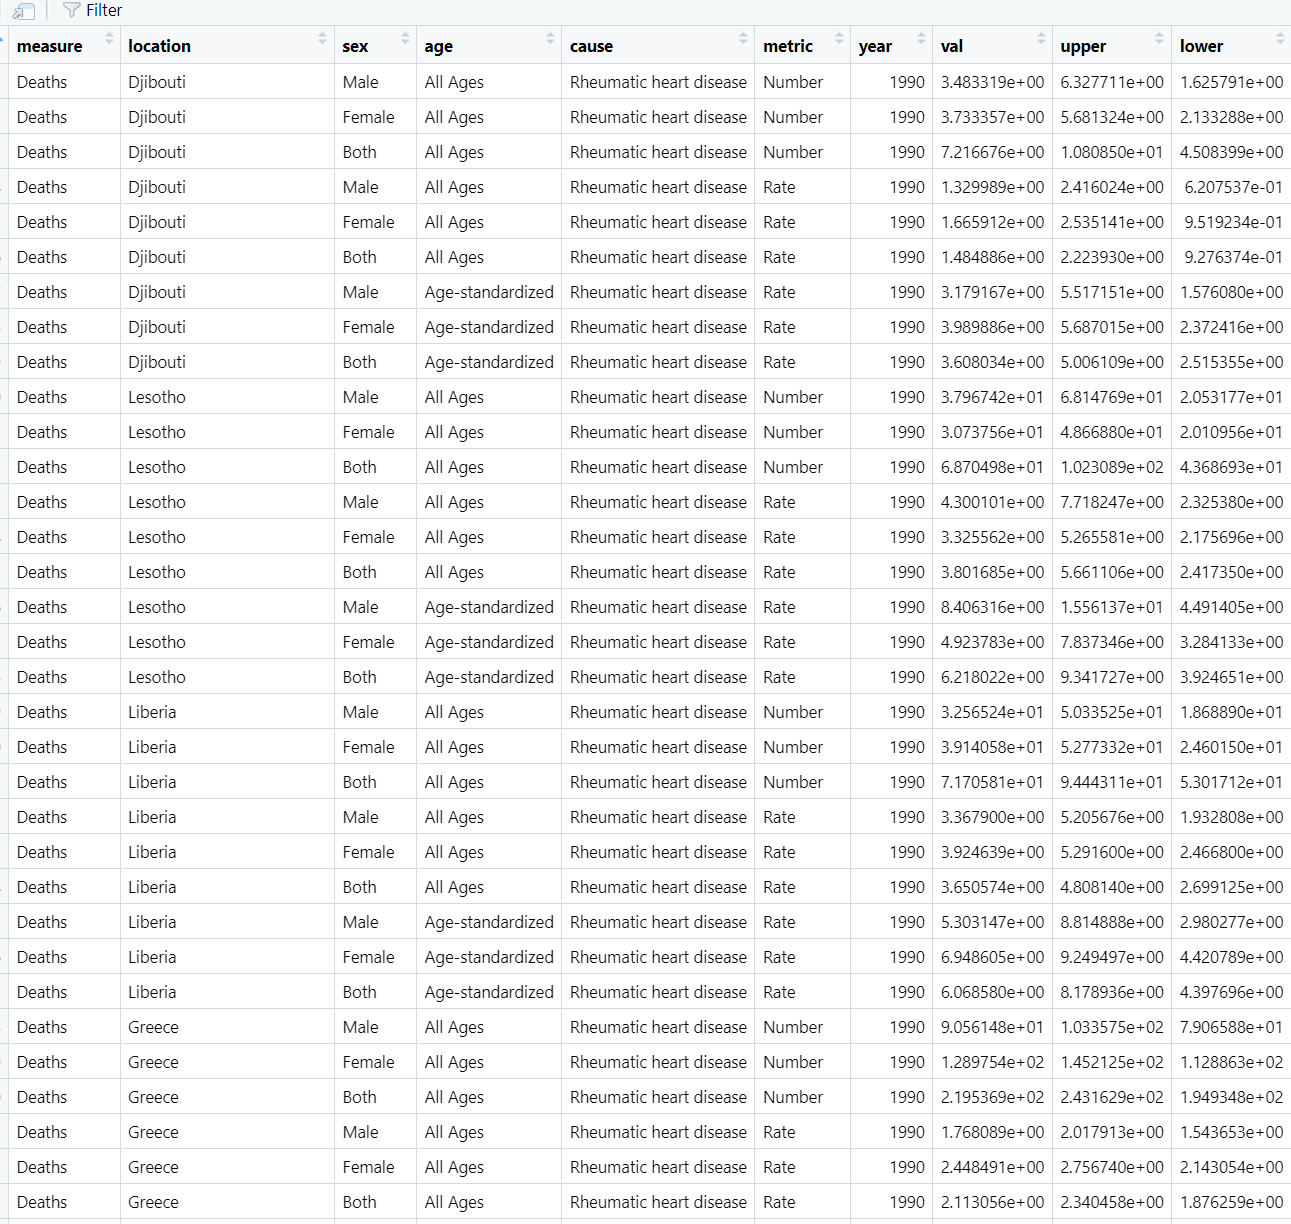Image resolution: width=1291 pixels, height=1224 pixels.
Task: Select upper cell 5.687015e+00
Action: (x=1112, y=327)
